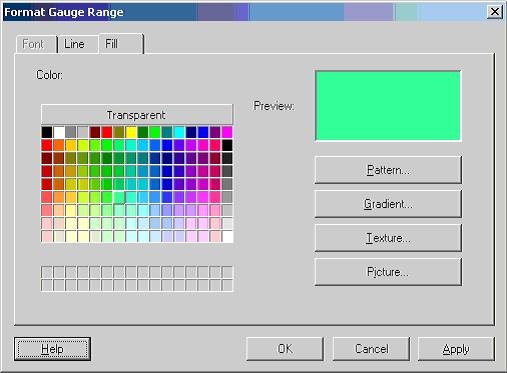This screenshot has height=373, width=507.
Task: Select pure blue swatch next to navy
Action: coord(203,132)
